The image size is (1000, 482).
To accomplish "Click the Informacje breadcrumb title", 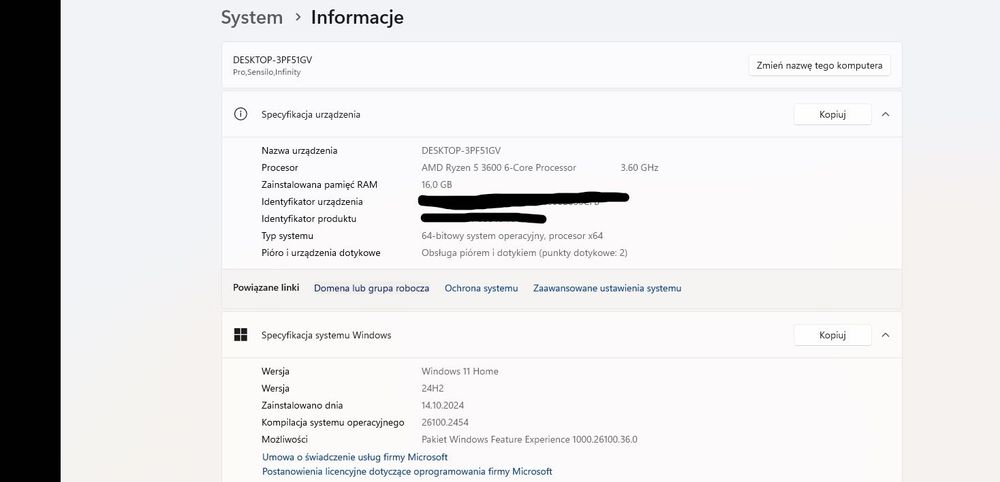I will (357, 17).
